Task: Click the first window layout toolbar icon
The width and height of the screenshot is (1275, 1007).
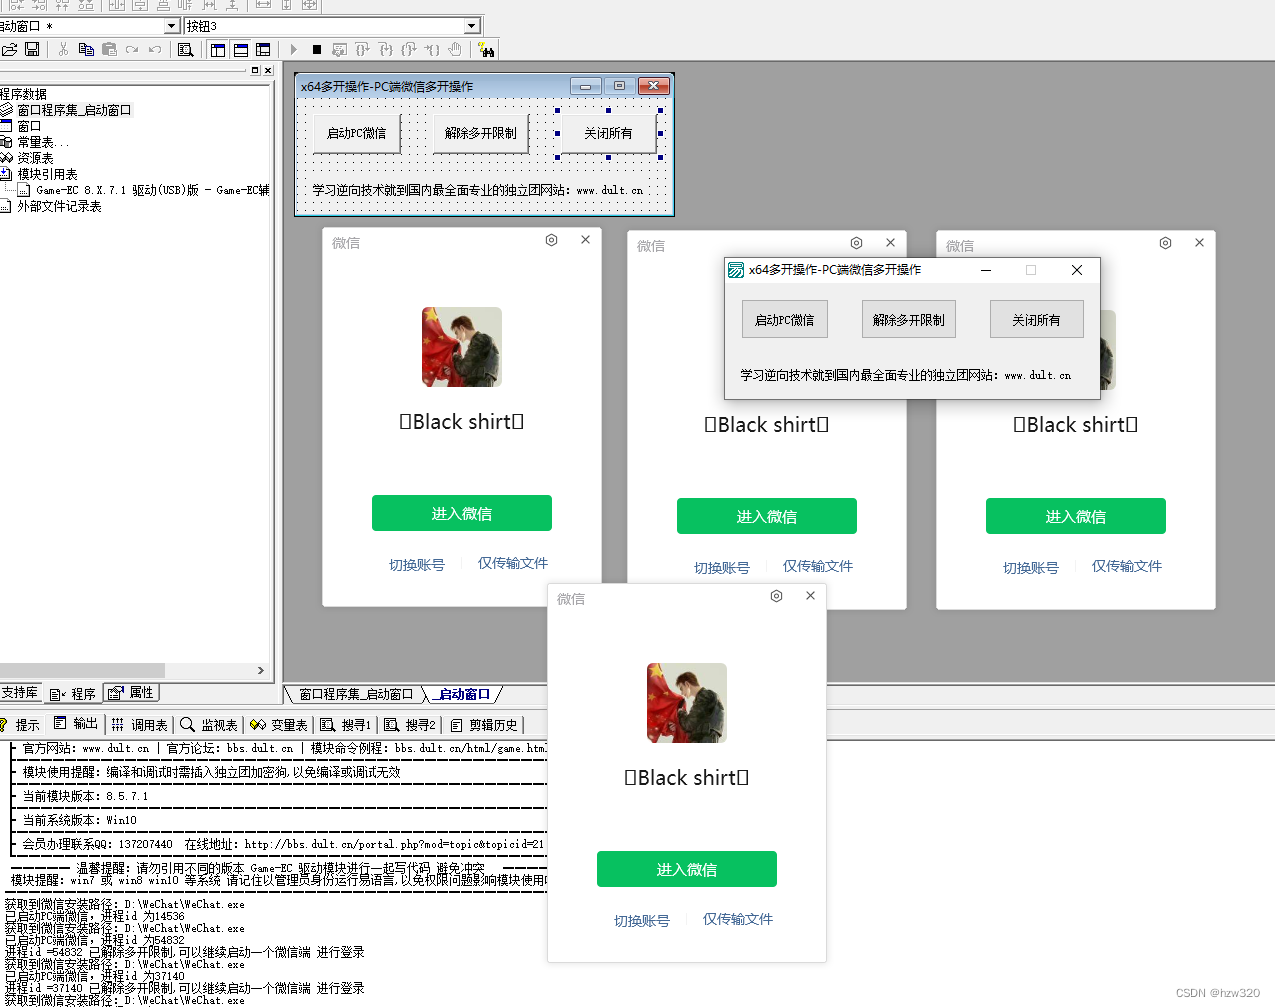Action: [x=218, y=49]
